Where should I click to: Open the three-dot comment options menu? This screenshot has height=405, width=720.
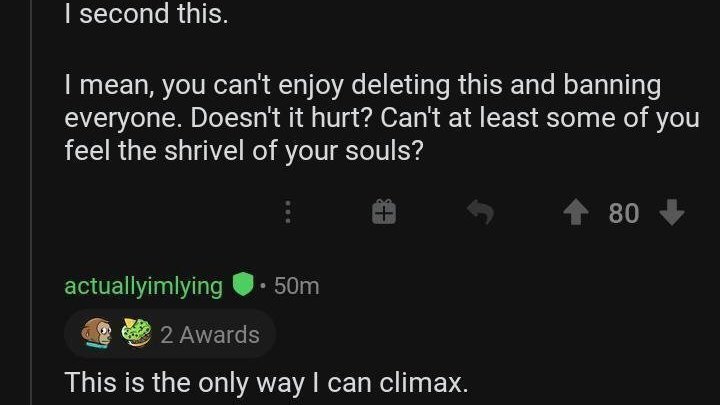point(287,212)
